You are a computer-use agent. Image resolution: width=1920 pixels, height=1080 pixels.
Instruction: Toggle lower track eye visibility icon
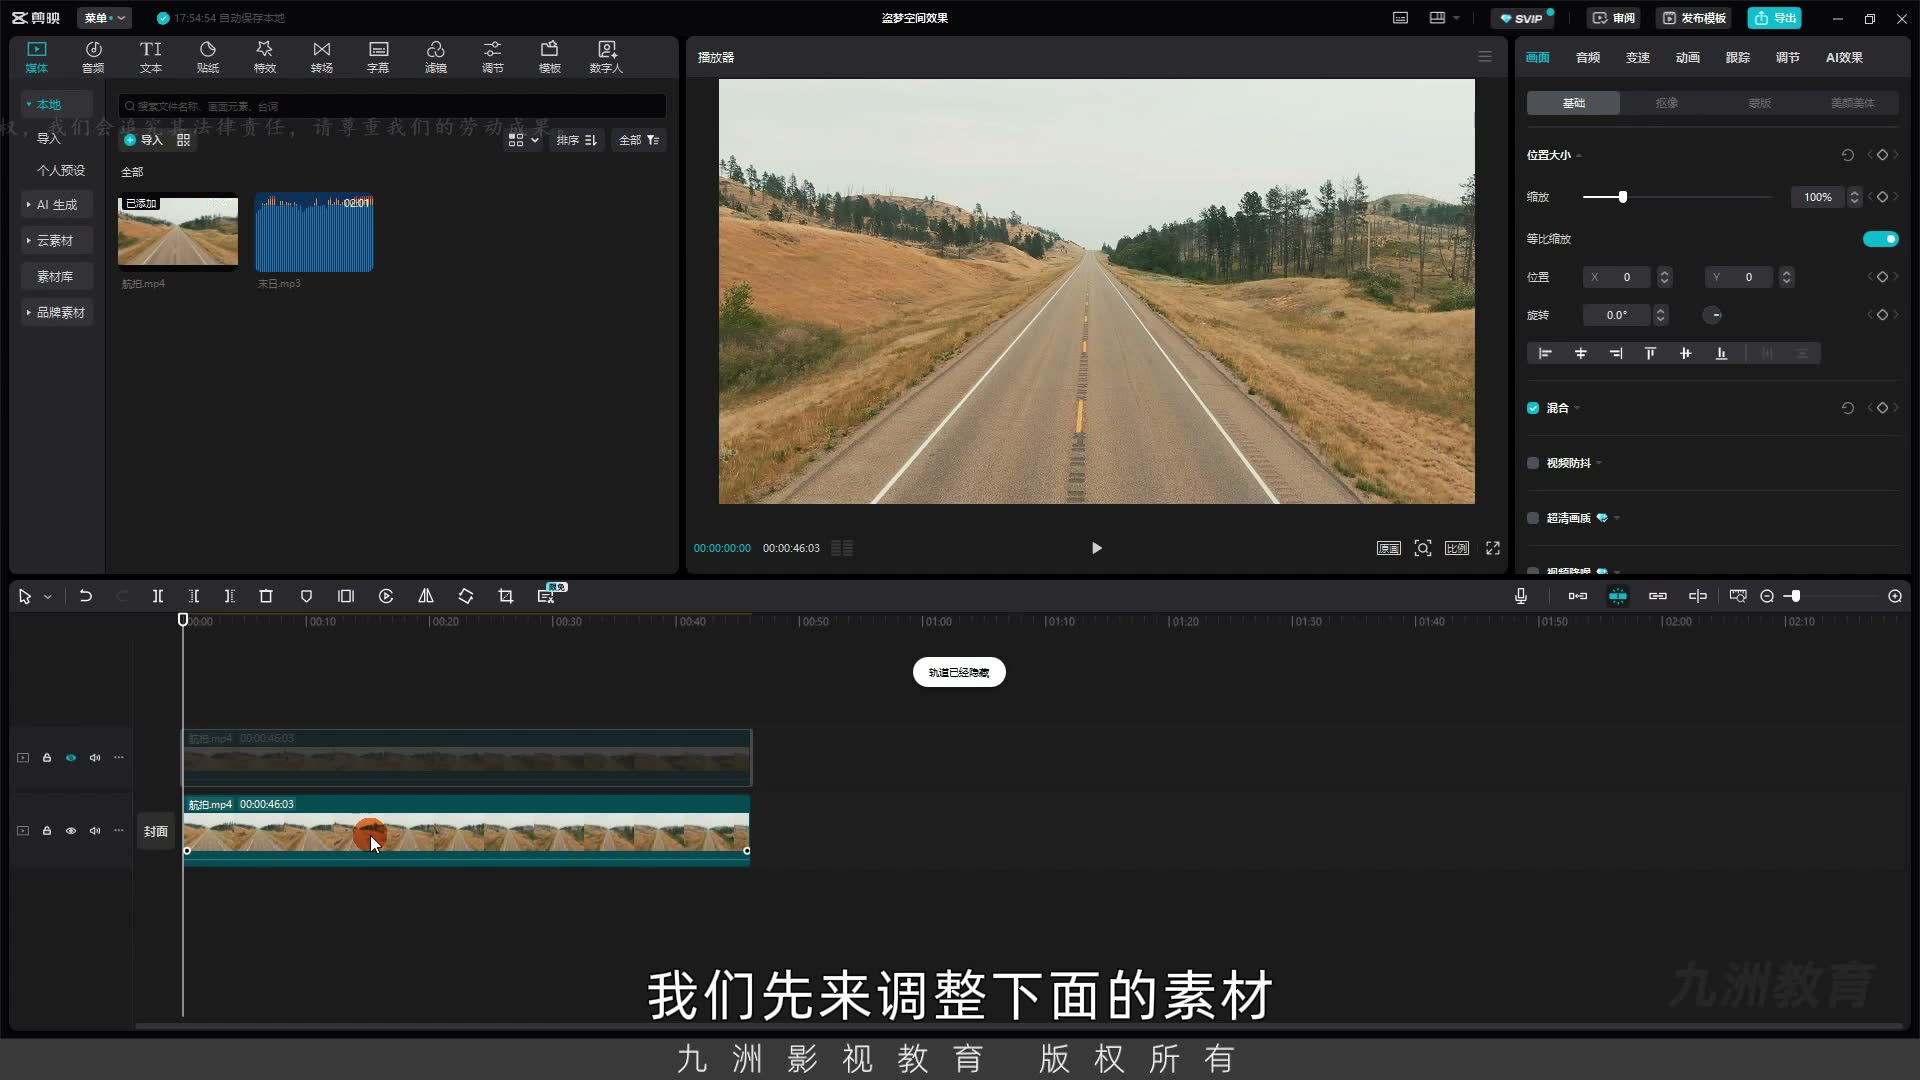coord(71,831)
